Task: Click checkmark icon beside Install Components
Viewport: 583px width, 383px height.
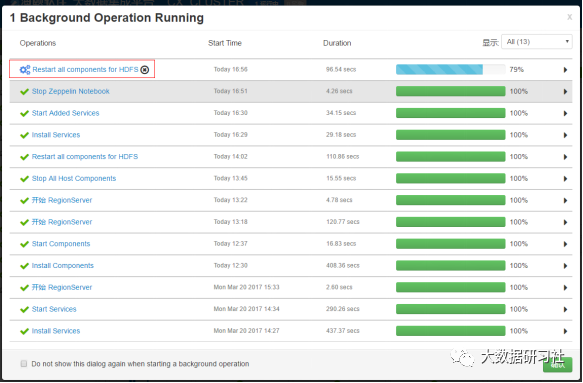Action: [x=25, y=266]
